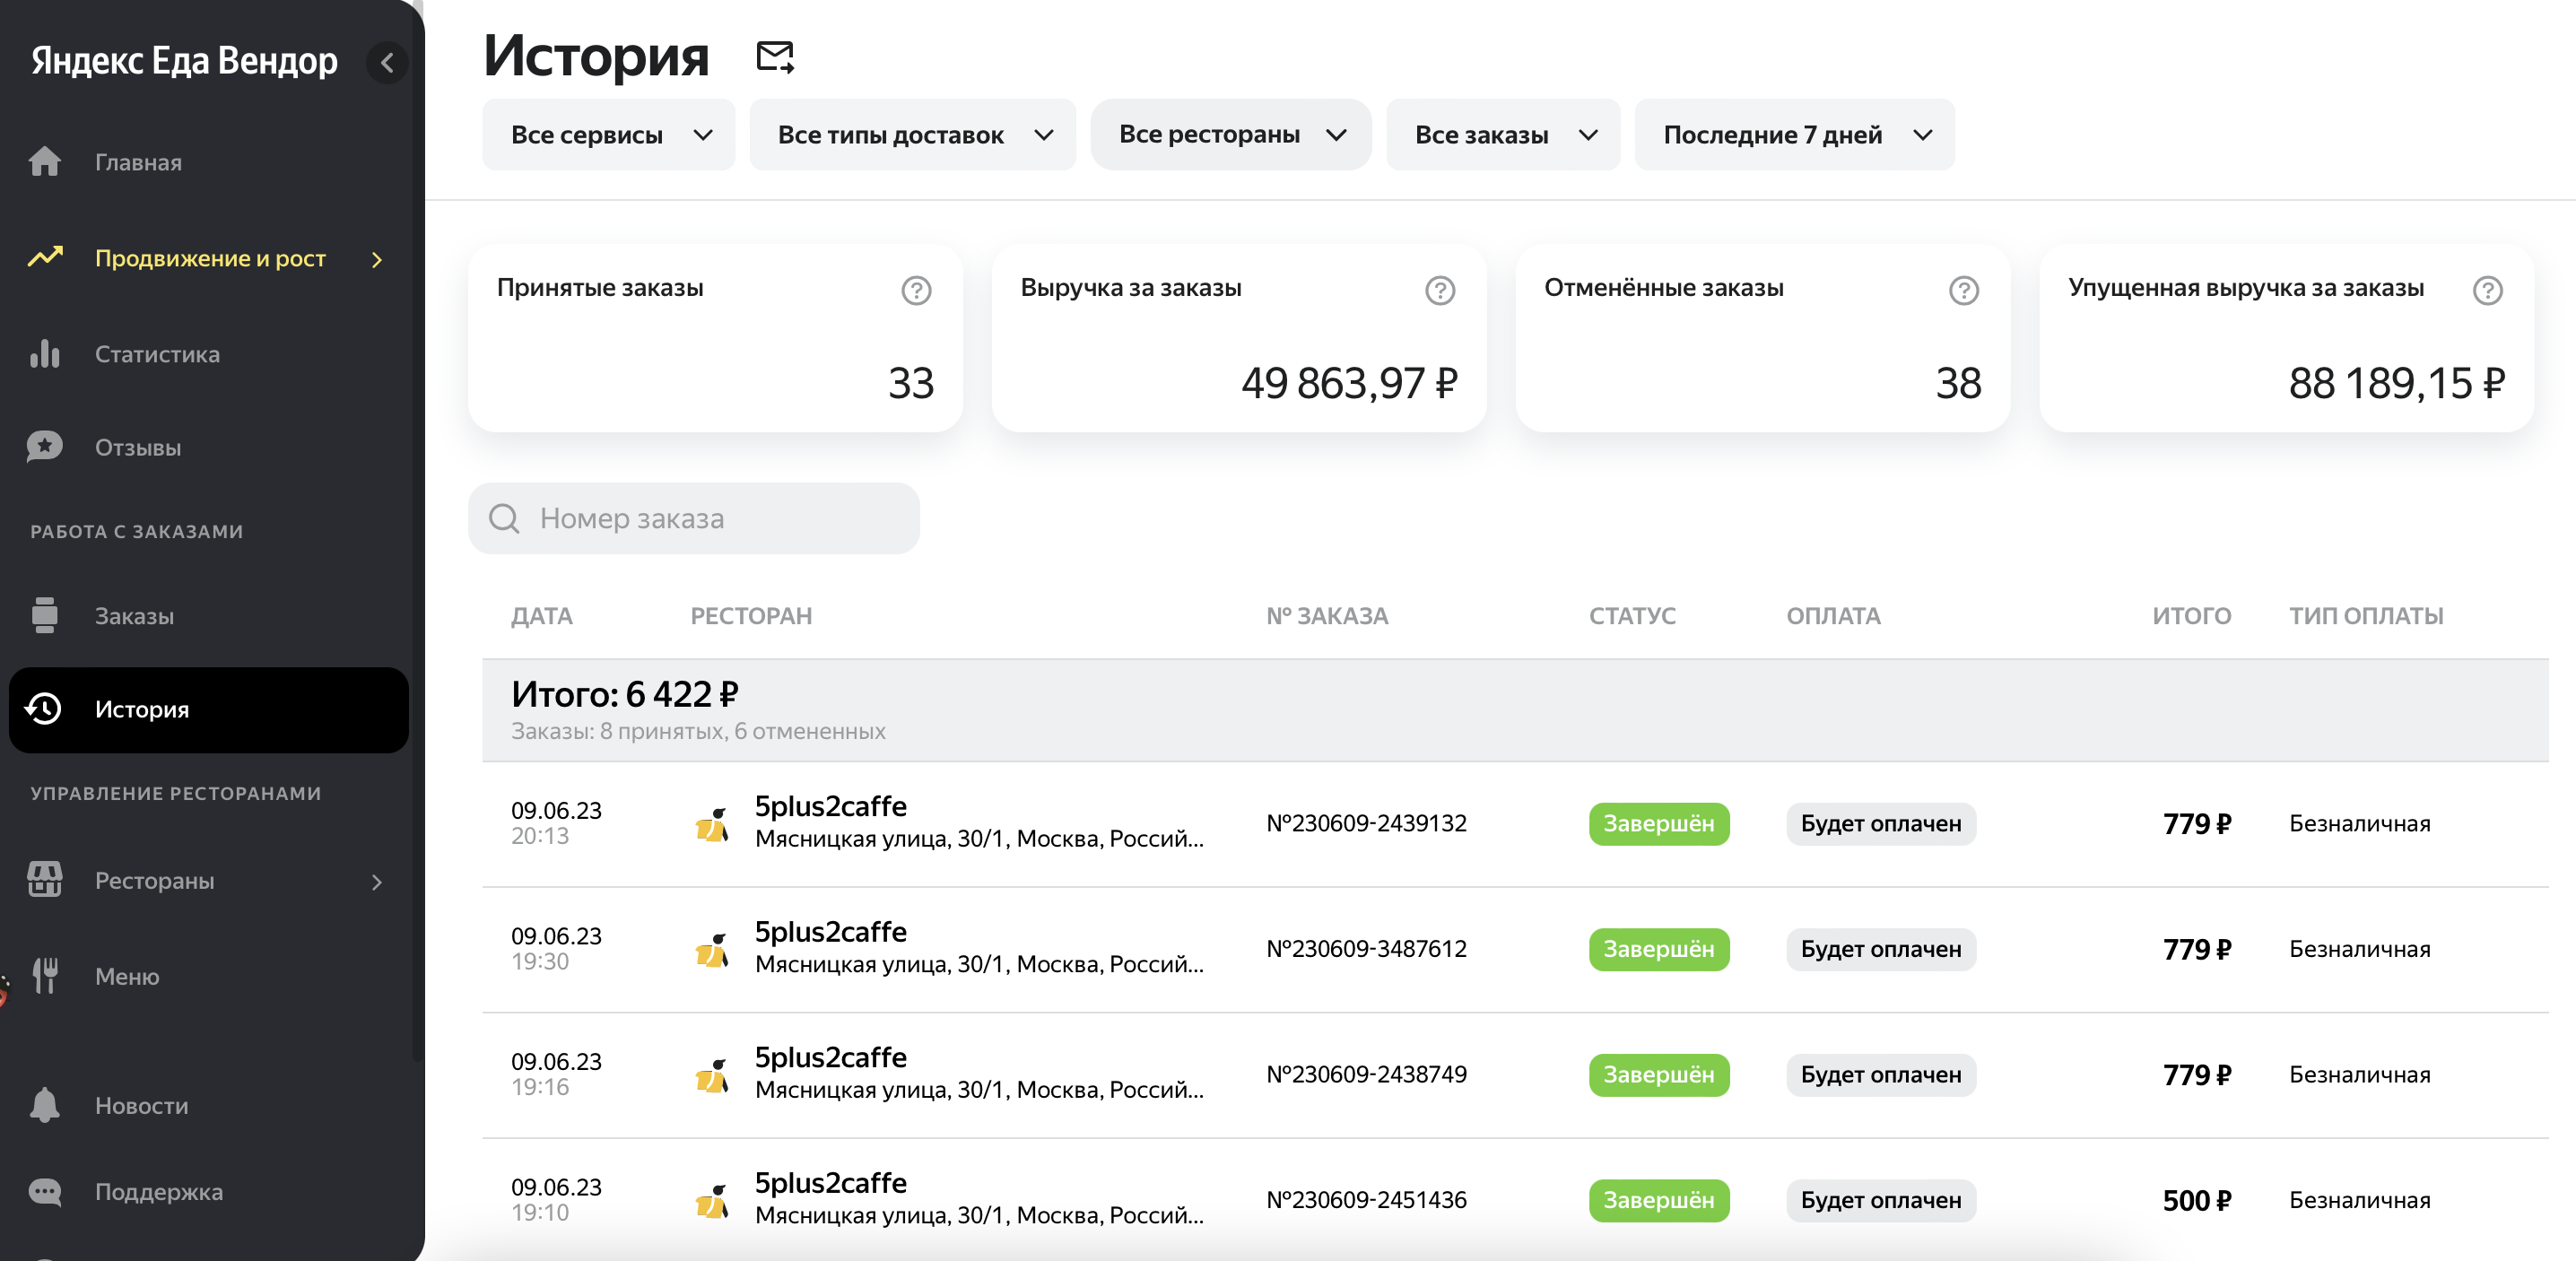Click the ОПЛАТА column header
Image resolution: width=2576 pixels, height=1261 pixels.
point(1833,616)
